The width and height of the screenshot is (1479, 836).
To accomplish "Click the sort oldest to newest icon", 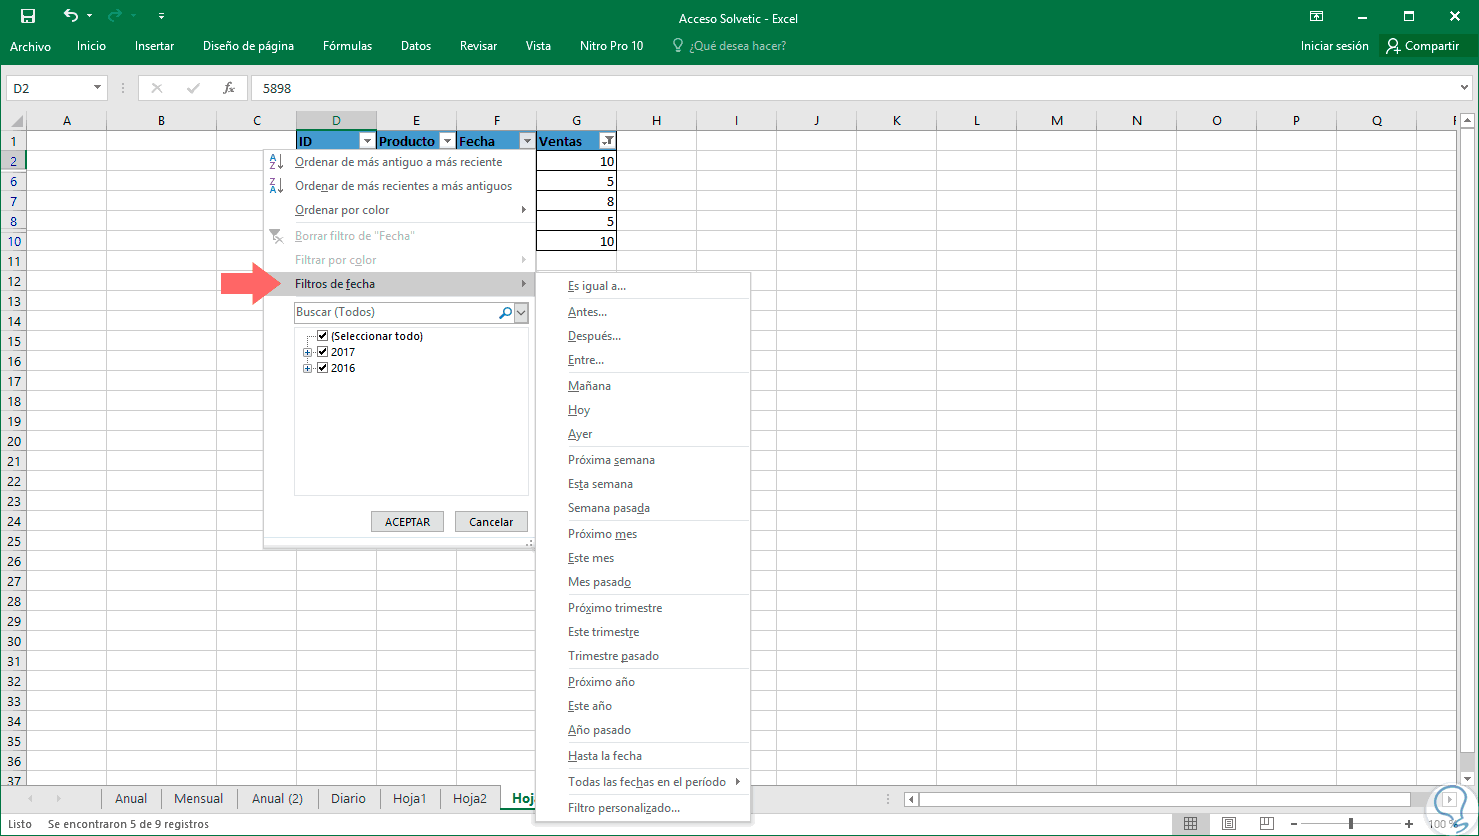I will [277, 162].
